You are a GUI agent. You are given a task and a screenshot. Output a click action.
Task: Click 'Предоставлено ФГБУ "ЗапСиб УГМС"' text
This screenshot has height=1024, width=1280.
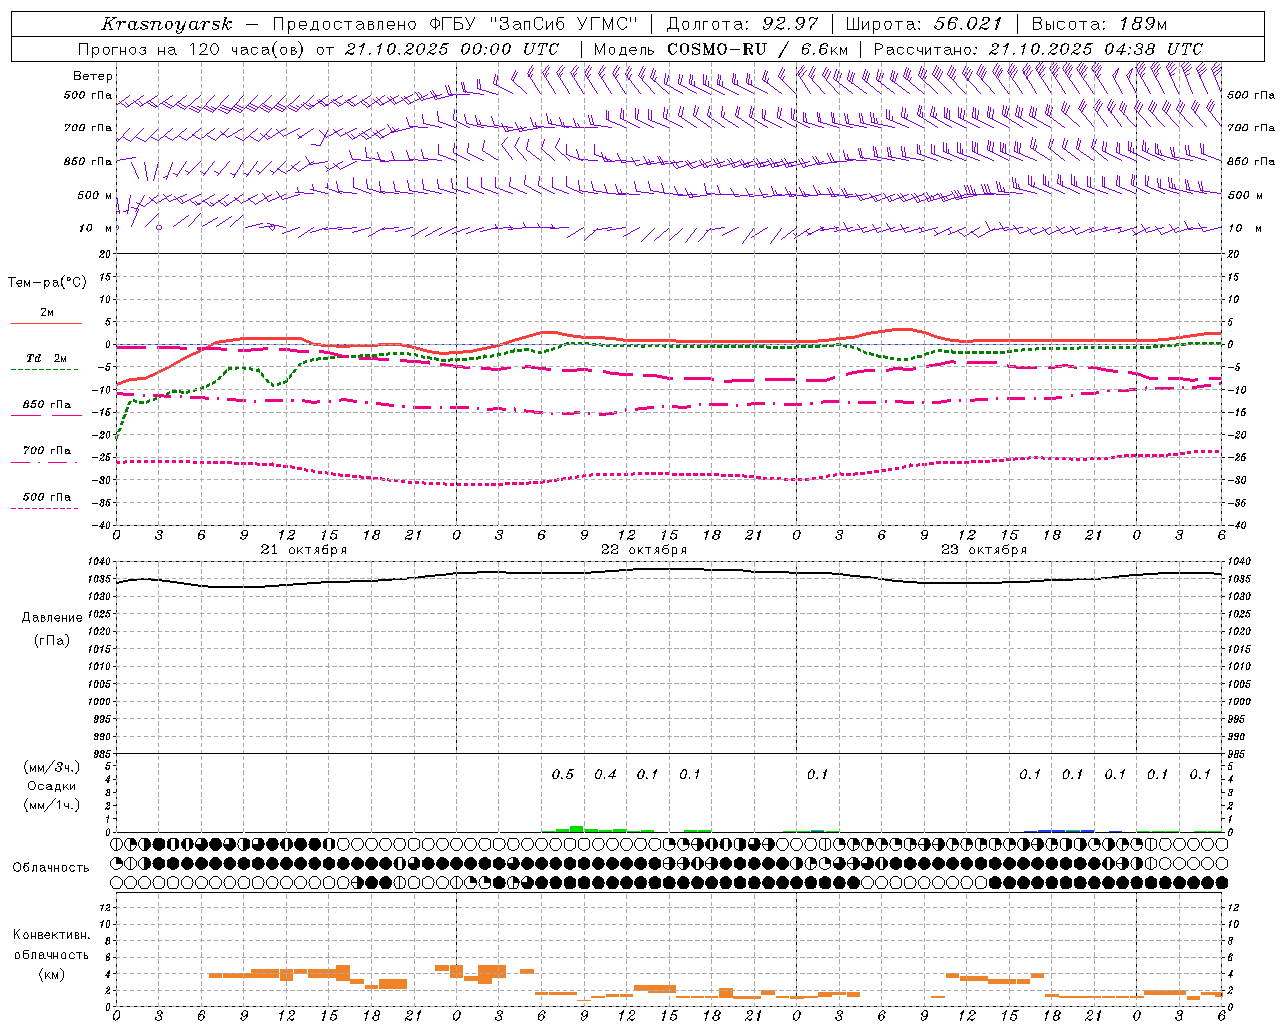(x=455, y=24)
